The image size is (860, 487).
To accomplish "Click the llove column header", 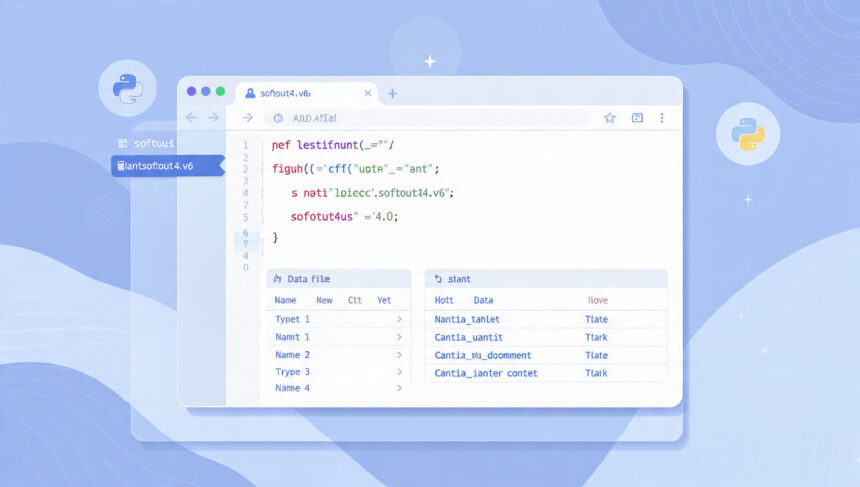I will pos(597,300).
